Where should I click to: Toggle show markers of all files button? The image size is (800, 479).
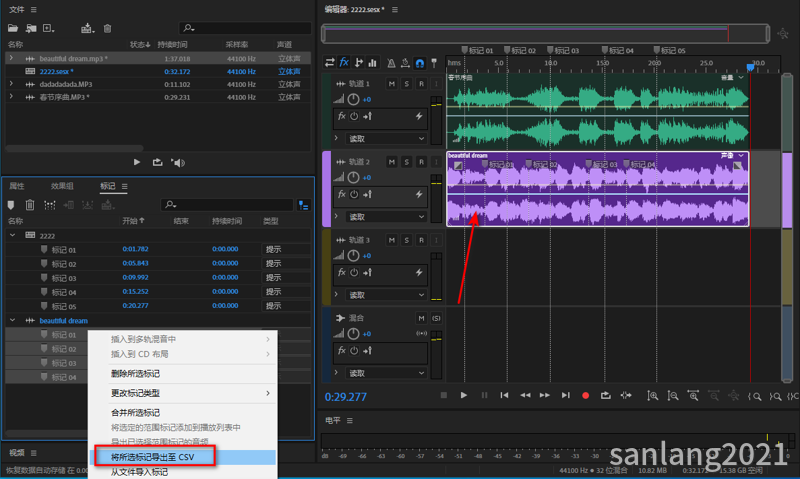coord(304,205)
